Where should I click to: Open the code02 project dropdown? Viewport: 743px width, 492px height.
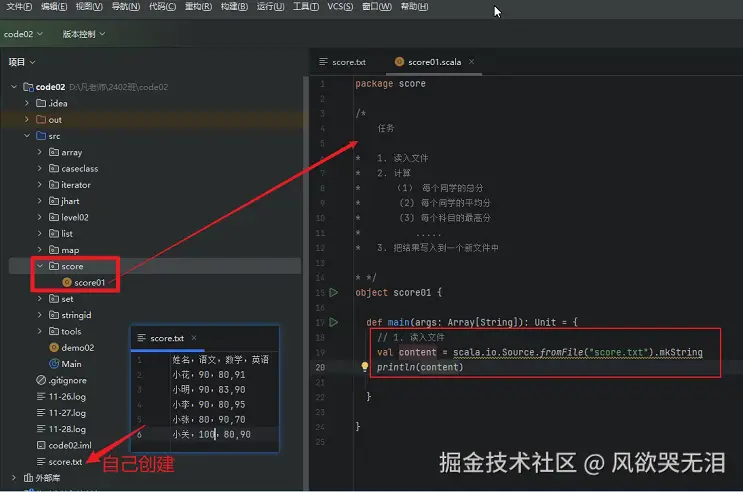click(23, 34)
